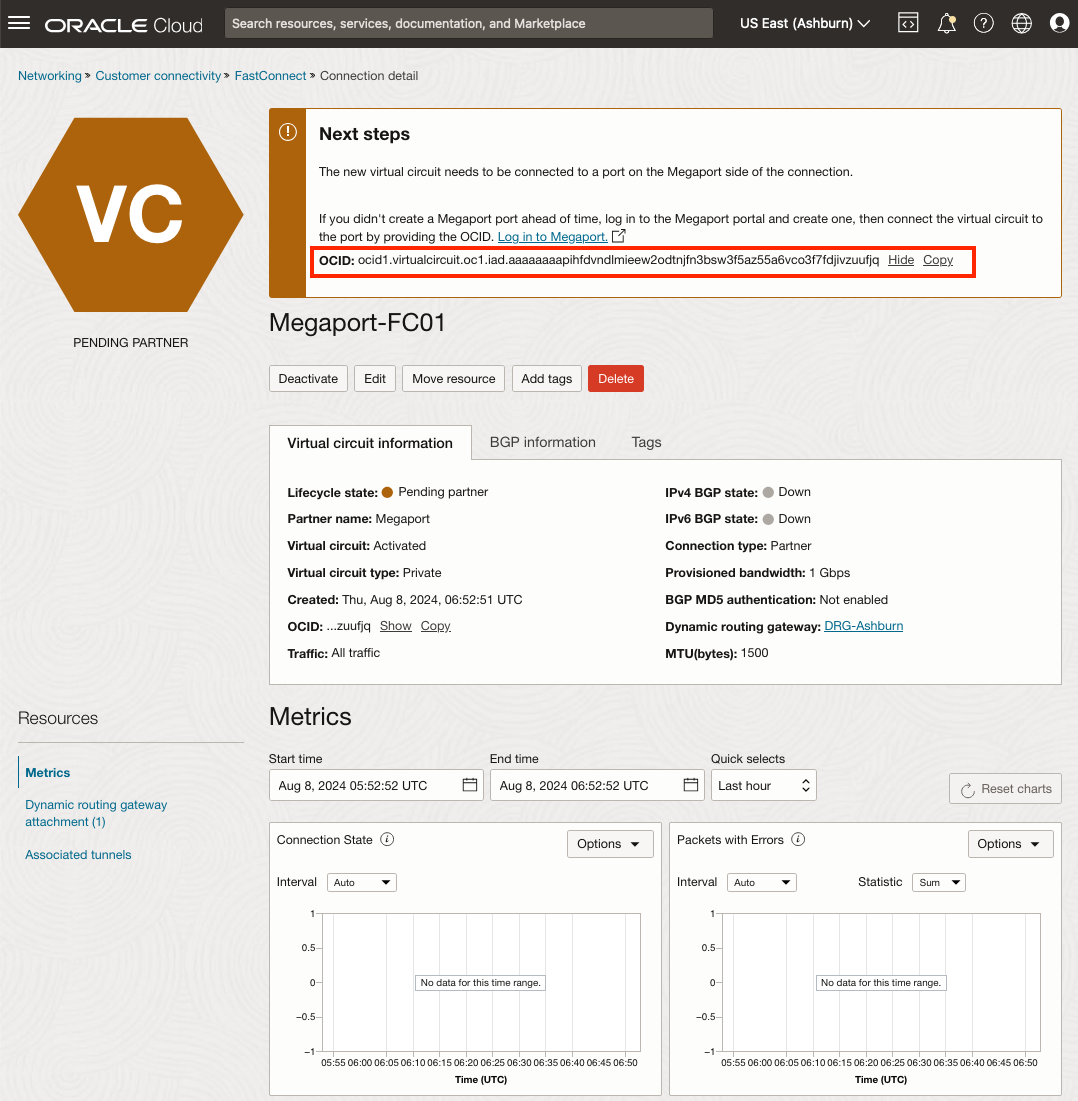
Task: Click the Add tags button
Action: [x=546, y=378]
